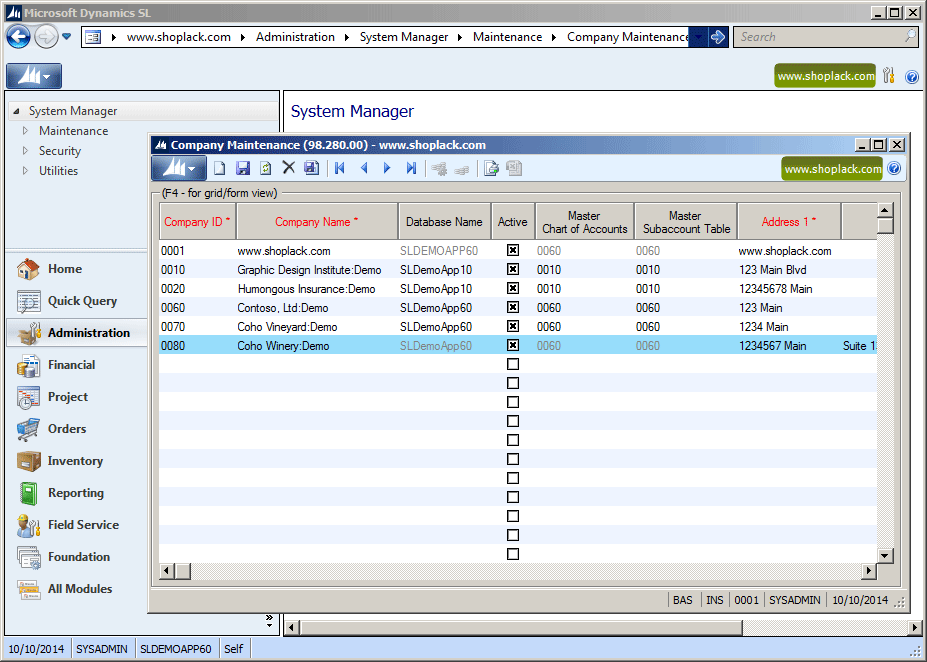The height and width of the screenshot is (662, 927).
Task: Open the Dynamics logo dropdown in main window
Action: [x=34, y=76]
